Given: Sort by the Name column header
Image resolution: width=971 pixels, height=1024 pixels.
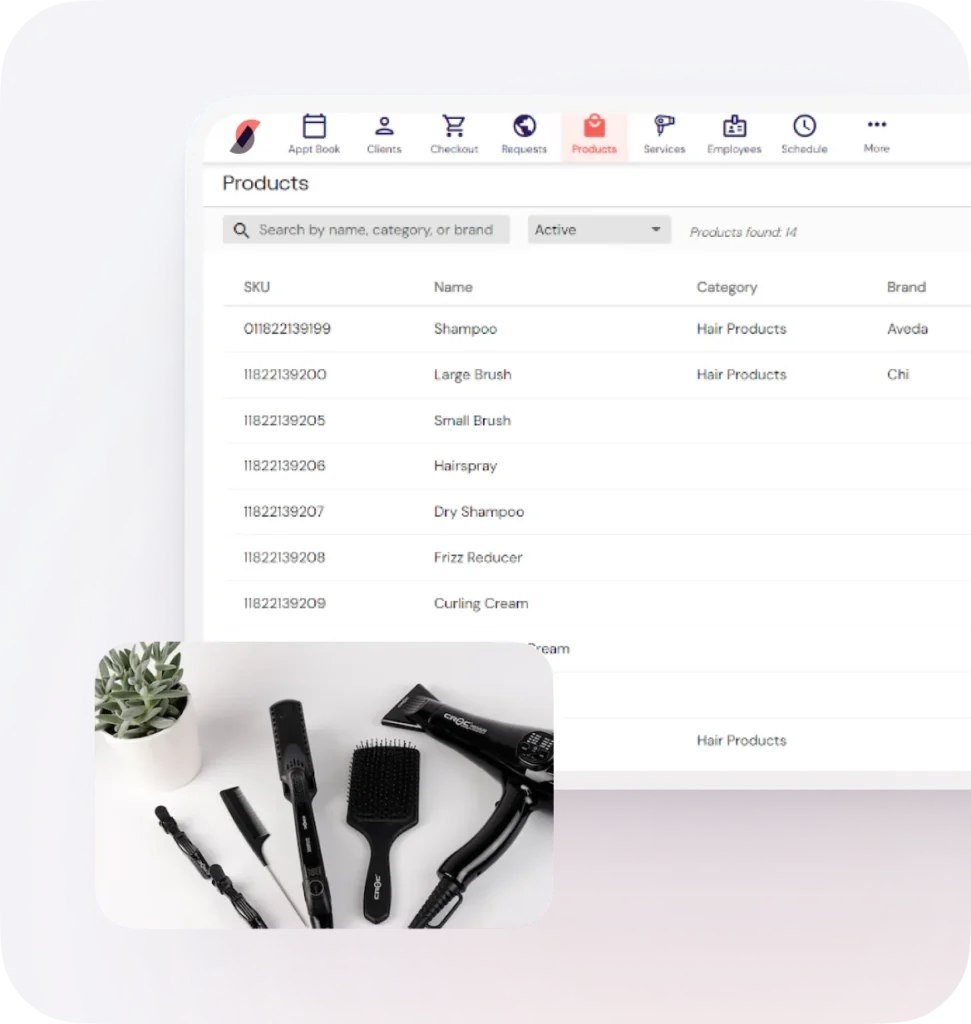Looking at the screenshot, I should pyautogui.click(x=453, y=287).
